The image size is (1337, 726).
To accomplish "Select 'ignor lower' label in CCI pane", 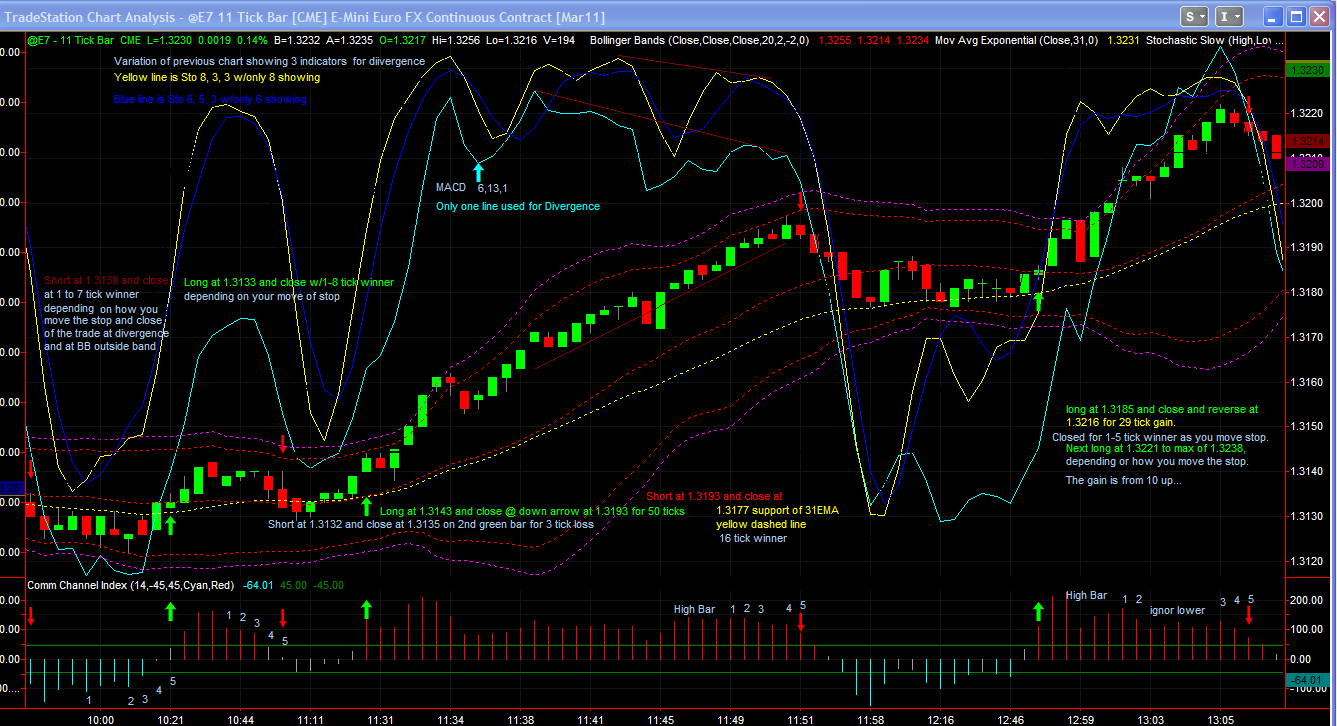I will [1177, 610].
